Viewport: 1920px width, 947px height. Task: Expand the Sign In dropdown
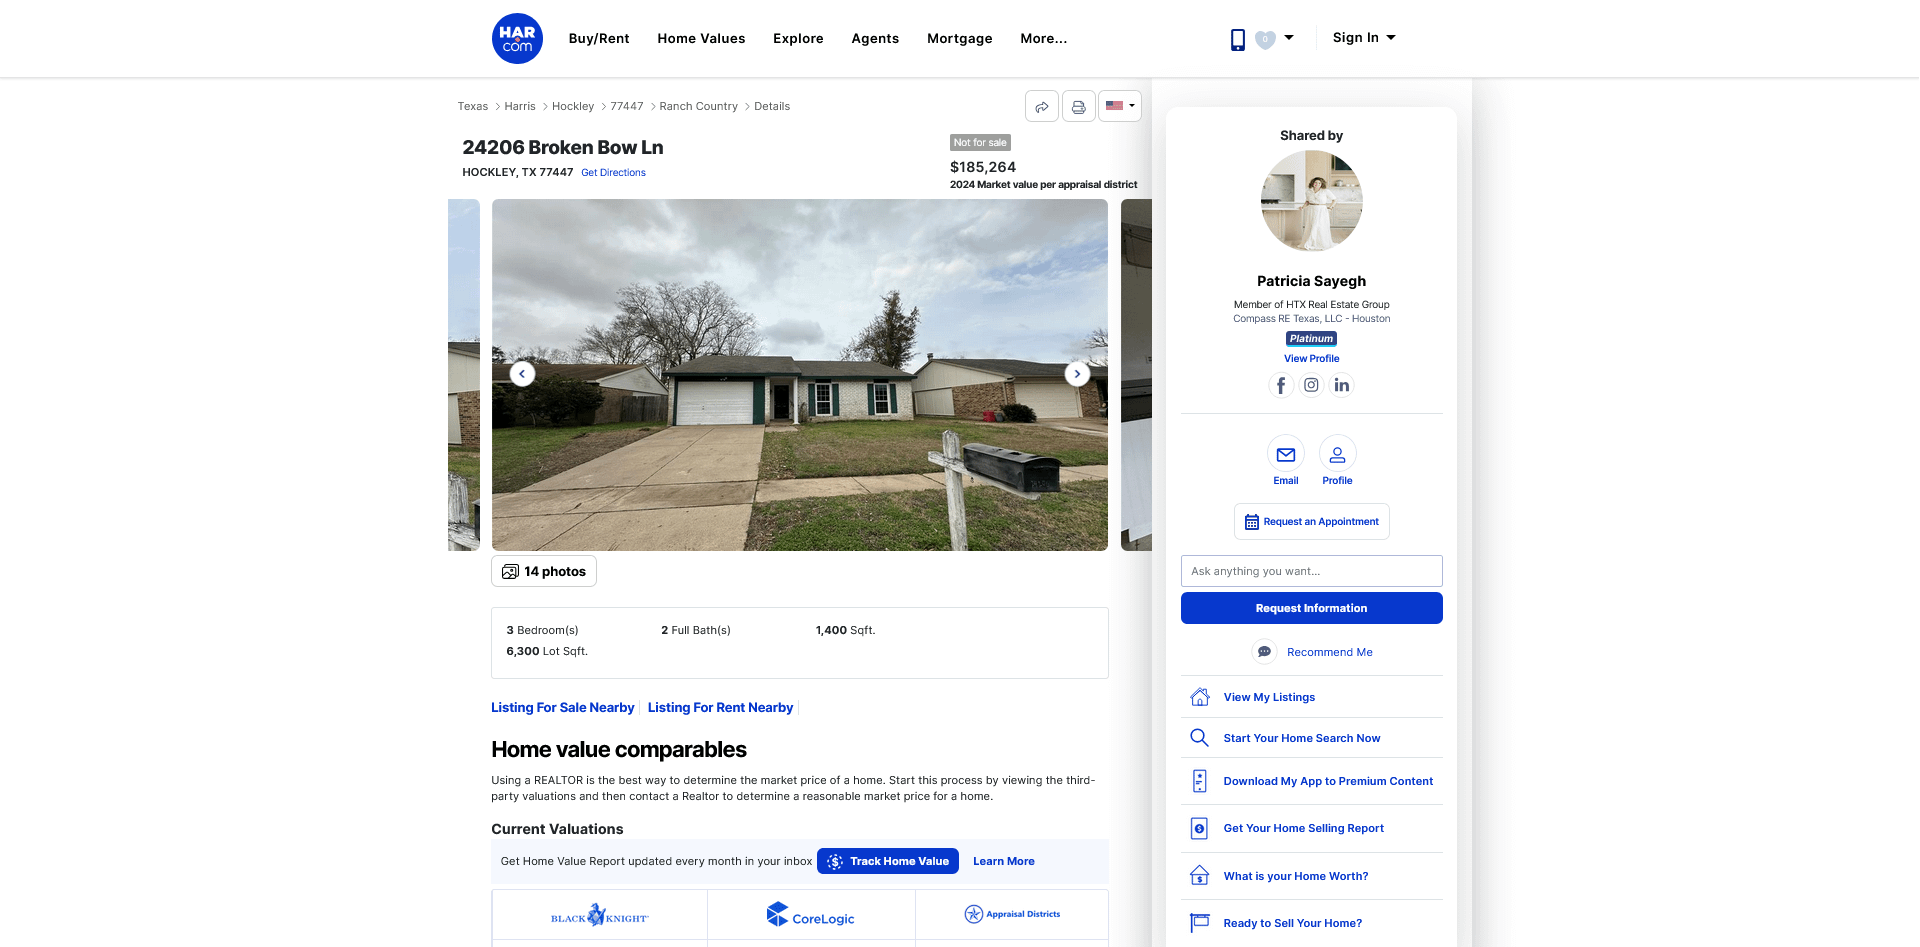click(x=1364, y=37)
